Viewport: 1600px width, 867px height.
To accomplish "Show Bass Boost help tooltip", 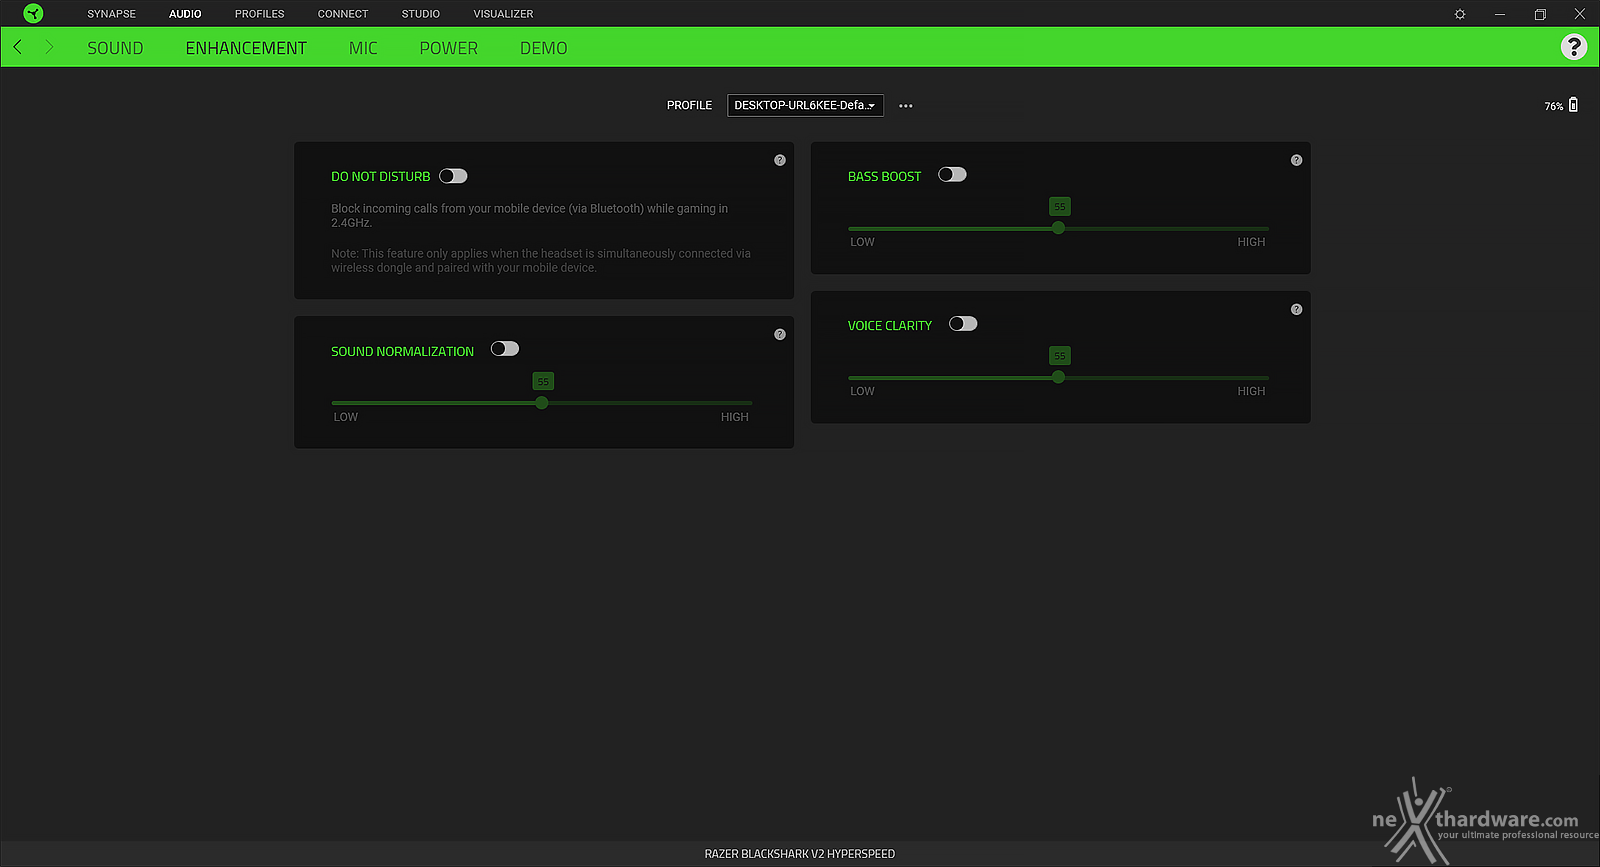I will click(1297, 160).
